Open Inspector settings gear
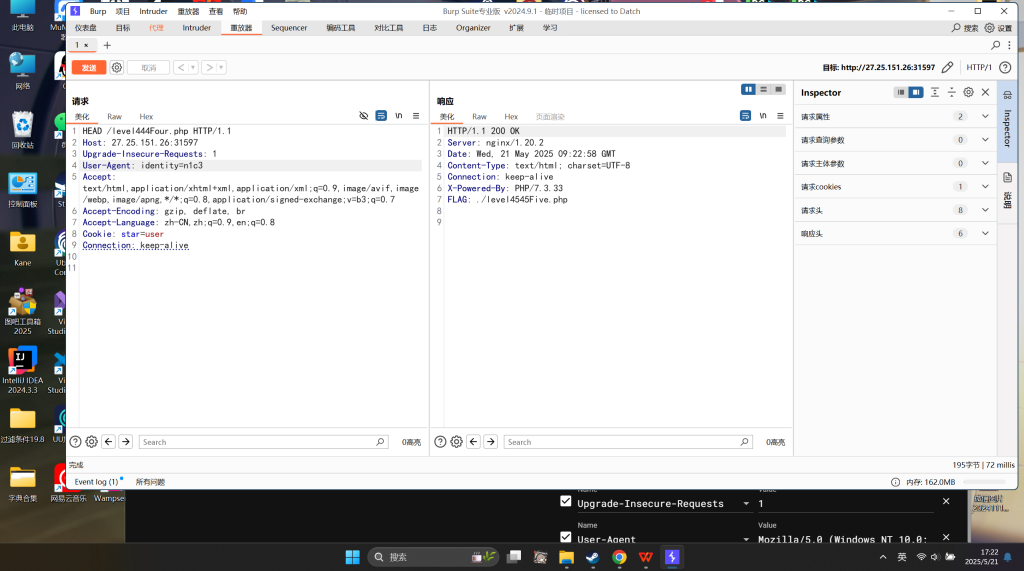 tap(968, 93)
